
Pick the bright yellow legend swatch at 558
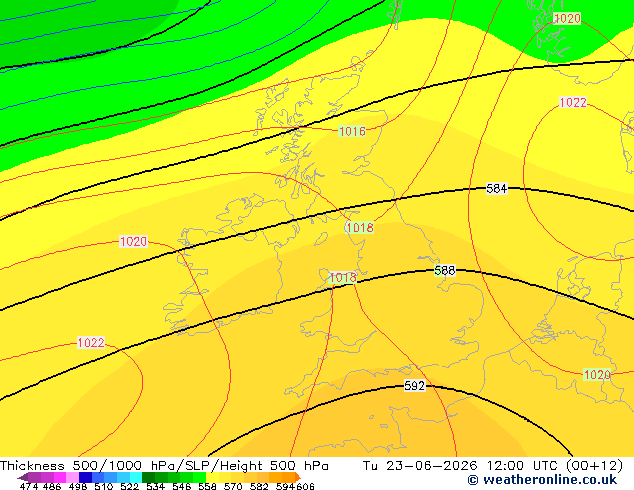coord(212,477)
